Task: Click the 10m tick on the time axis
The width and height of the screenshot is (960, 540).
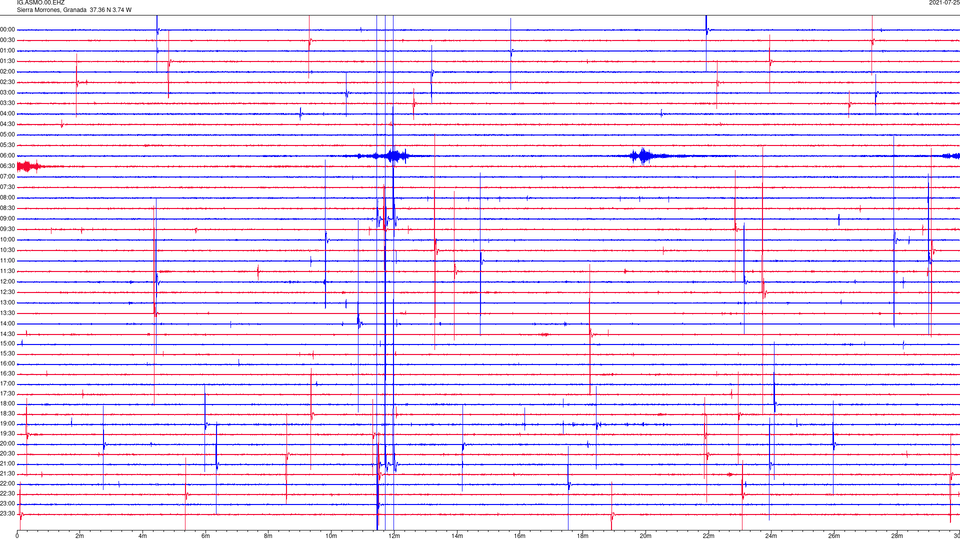Action: (331, 536)
